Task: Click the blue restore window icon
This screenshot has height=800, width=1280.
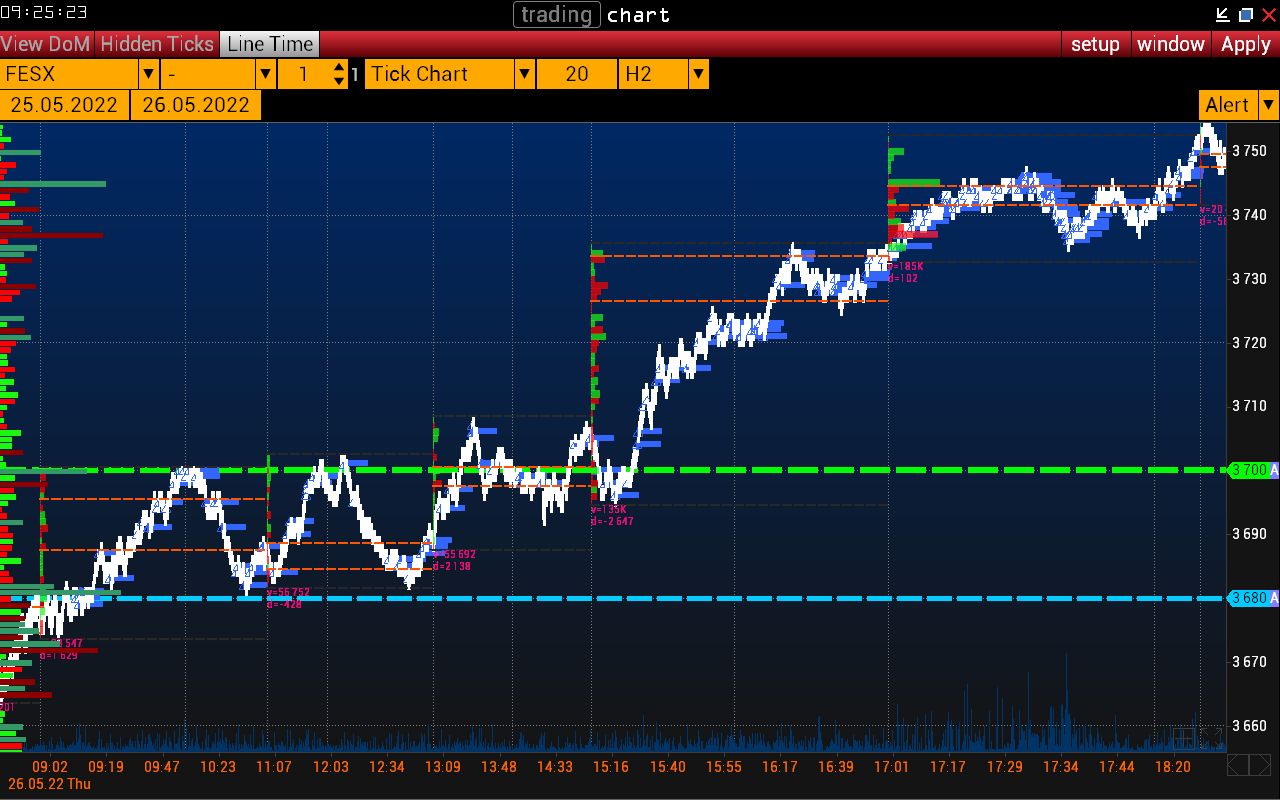Action: point(1246,15)
